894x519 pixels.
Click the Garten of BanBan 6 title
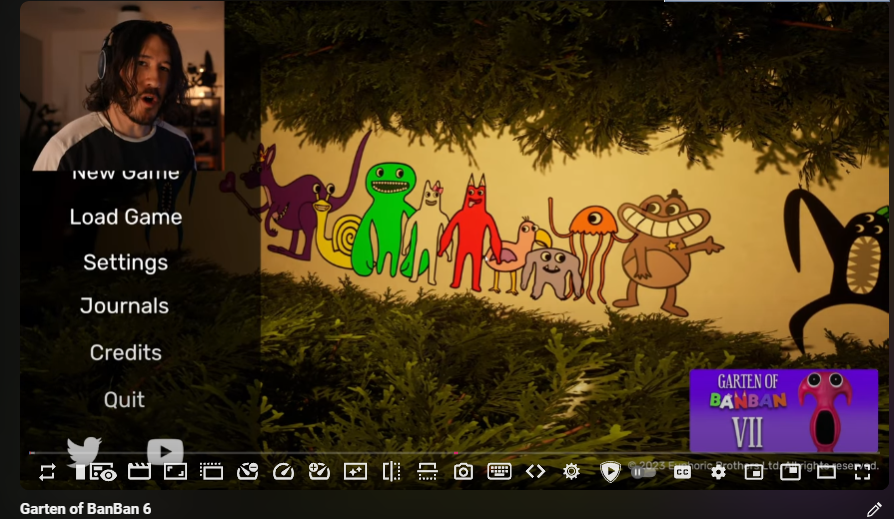[x=85, y=509]
